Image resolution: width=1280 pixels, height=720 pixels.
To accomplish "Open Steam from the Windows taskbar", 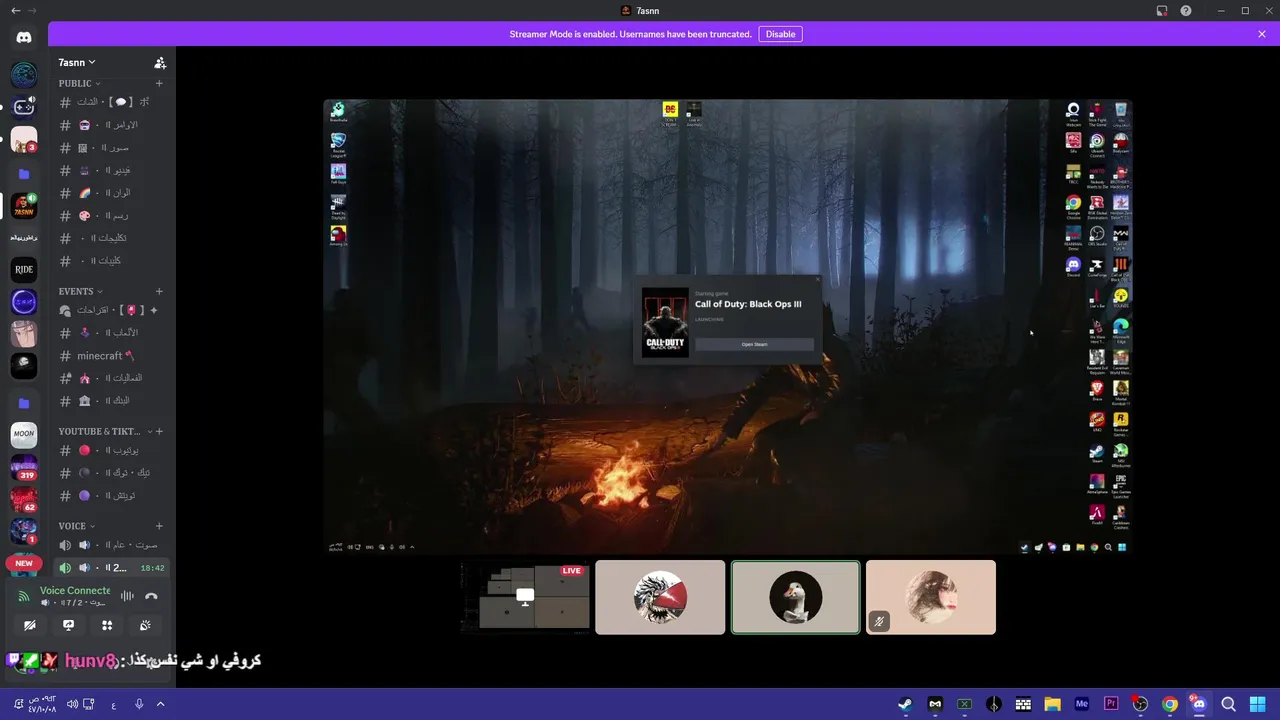I will click(905, 704).
